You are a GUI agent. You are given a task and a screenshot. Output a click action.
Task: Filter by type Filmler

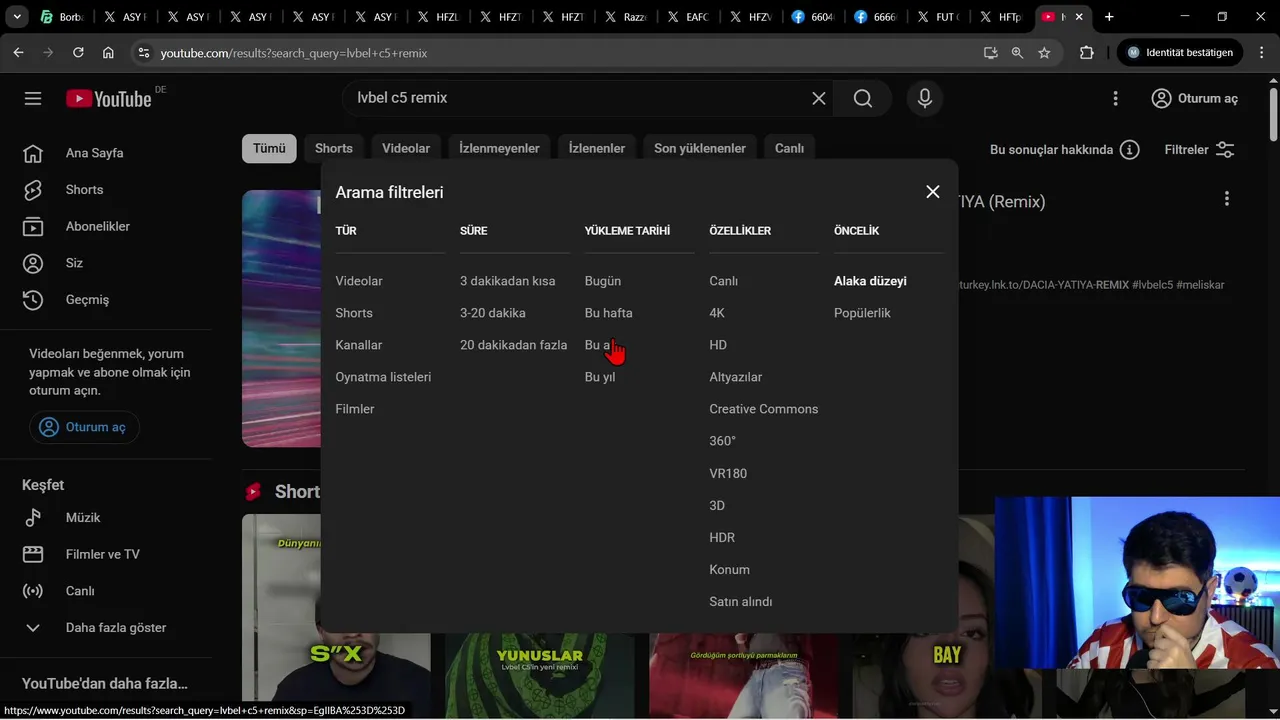point(355,409)
